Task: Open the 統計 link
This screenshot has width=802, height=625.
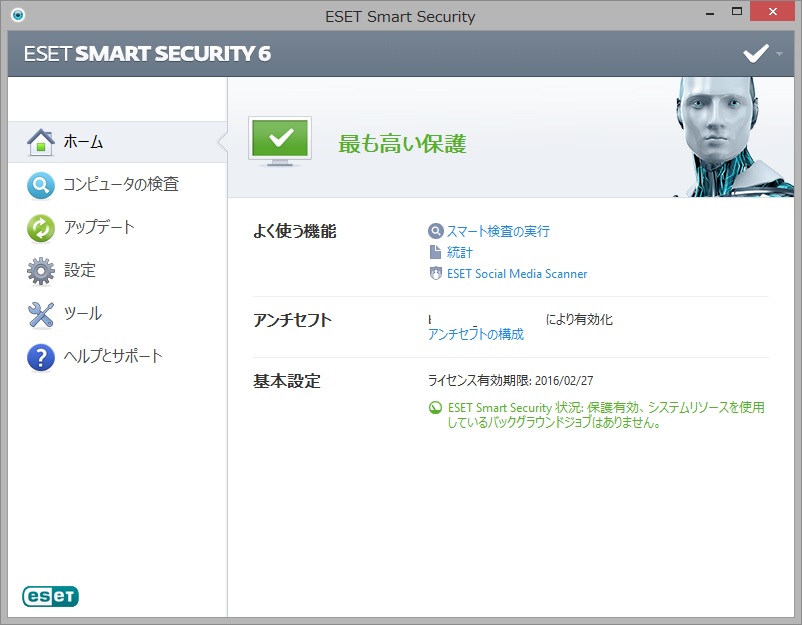Action: [x=460, y=252]
